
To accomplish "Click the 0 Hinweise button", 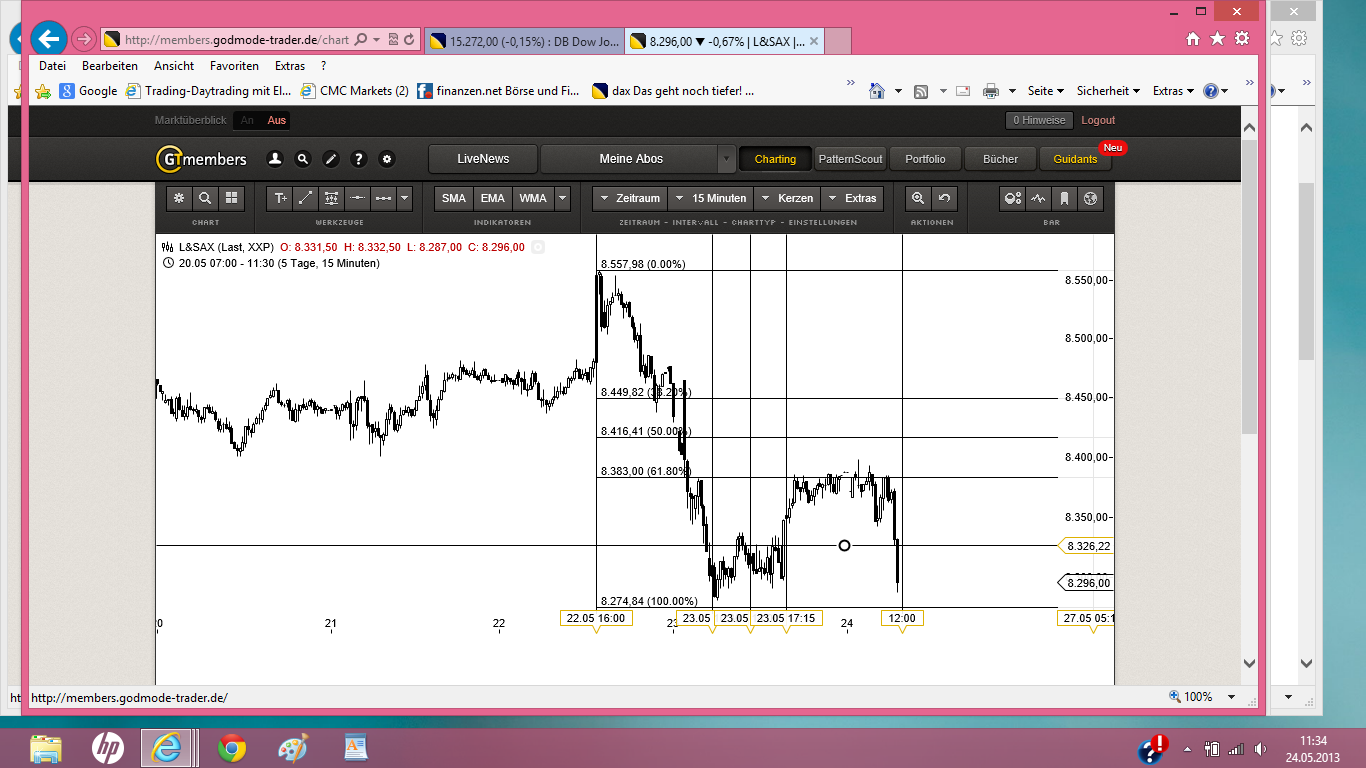I will [1039, 120].
